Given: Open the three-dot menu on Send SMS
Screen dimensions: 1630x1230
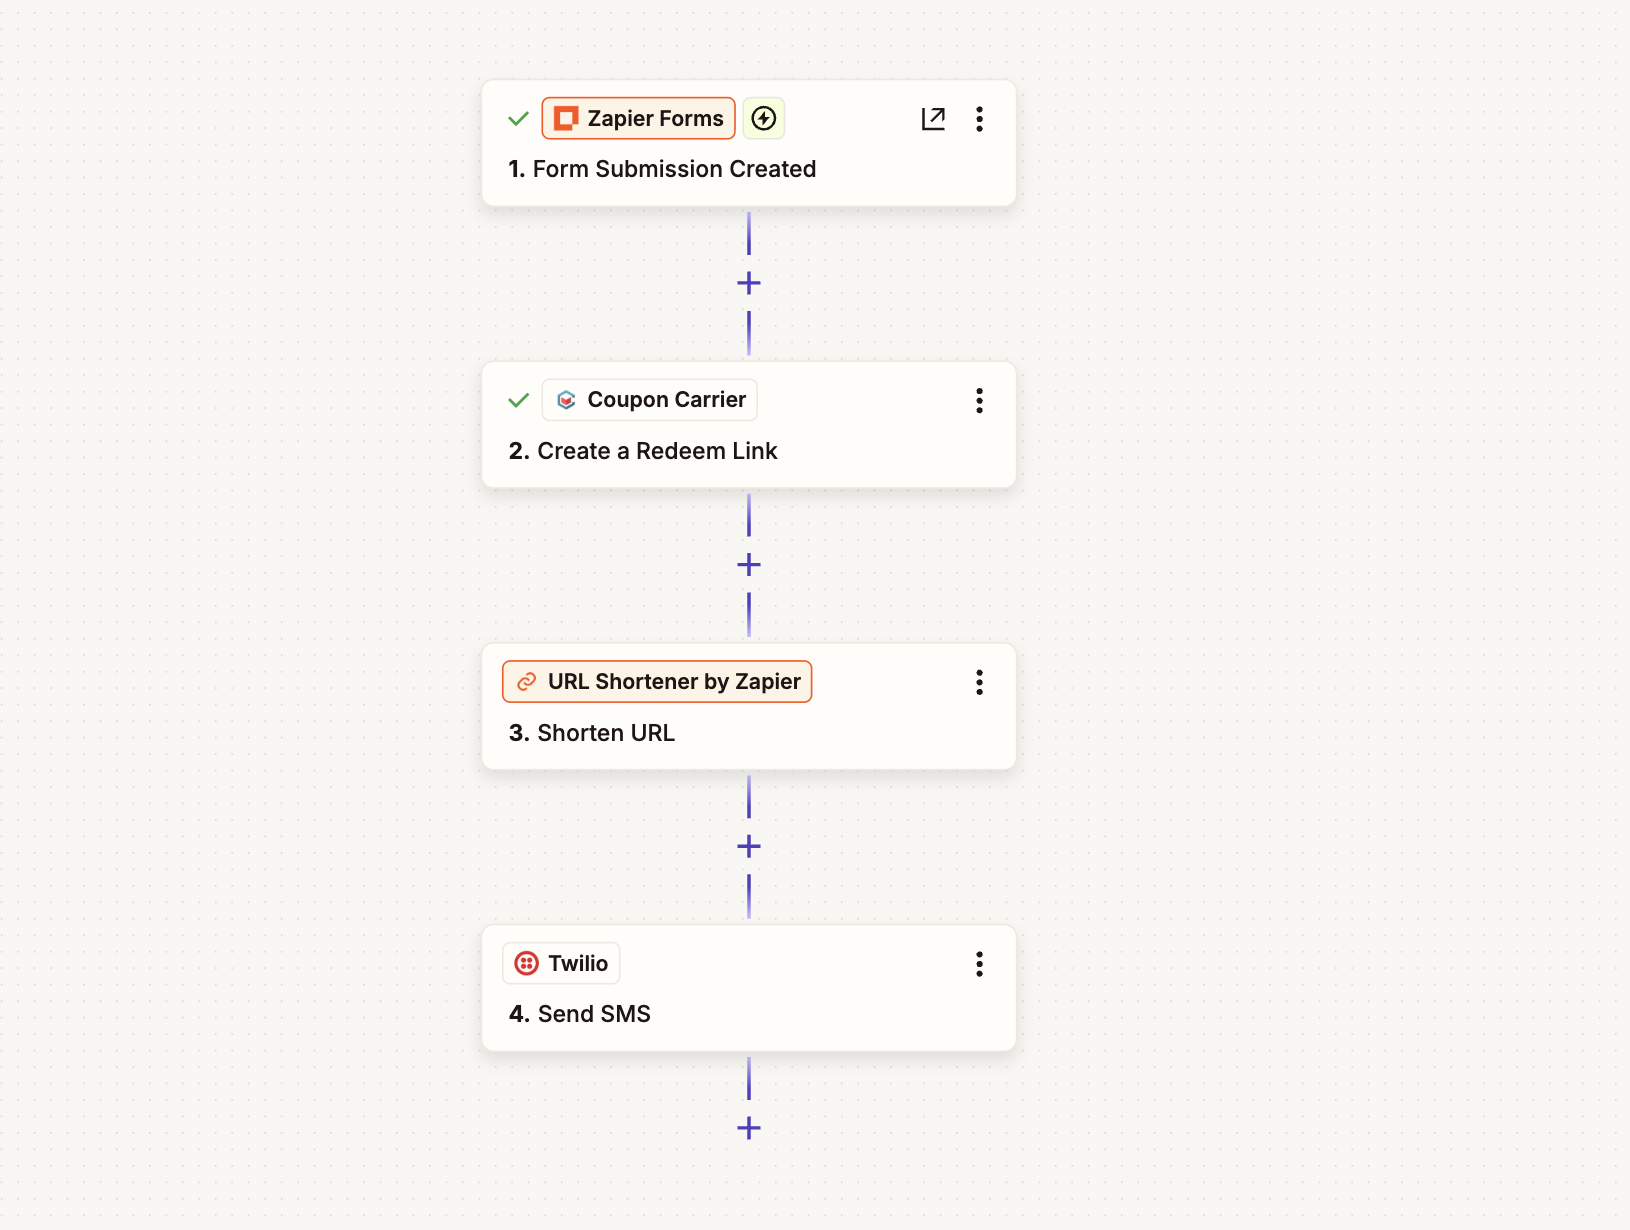Looking at the screenshot, I should pos(979,963).
